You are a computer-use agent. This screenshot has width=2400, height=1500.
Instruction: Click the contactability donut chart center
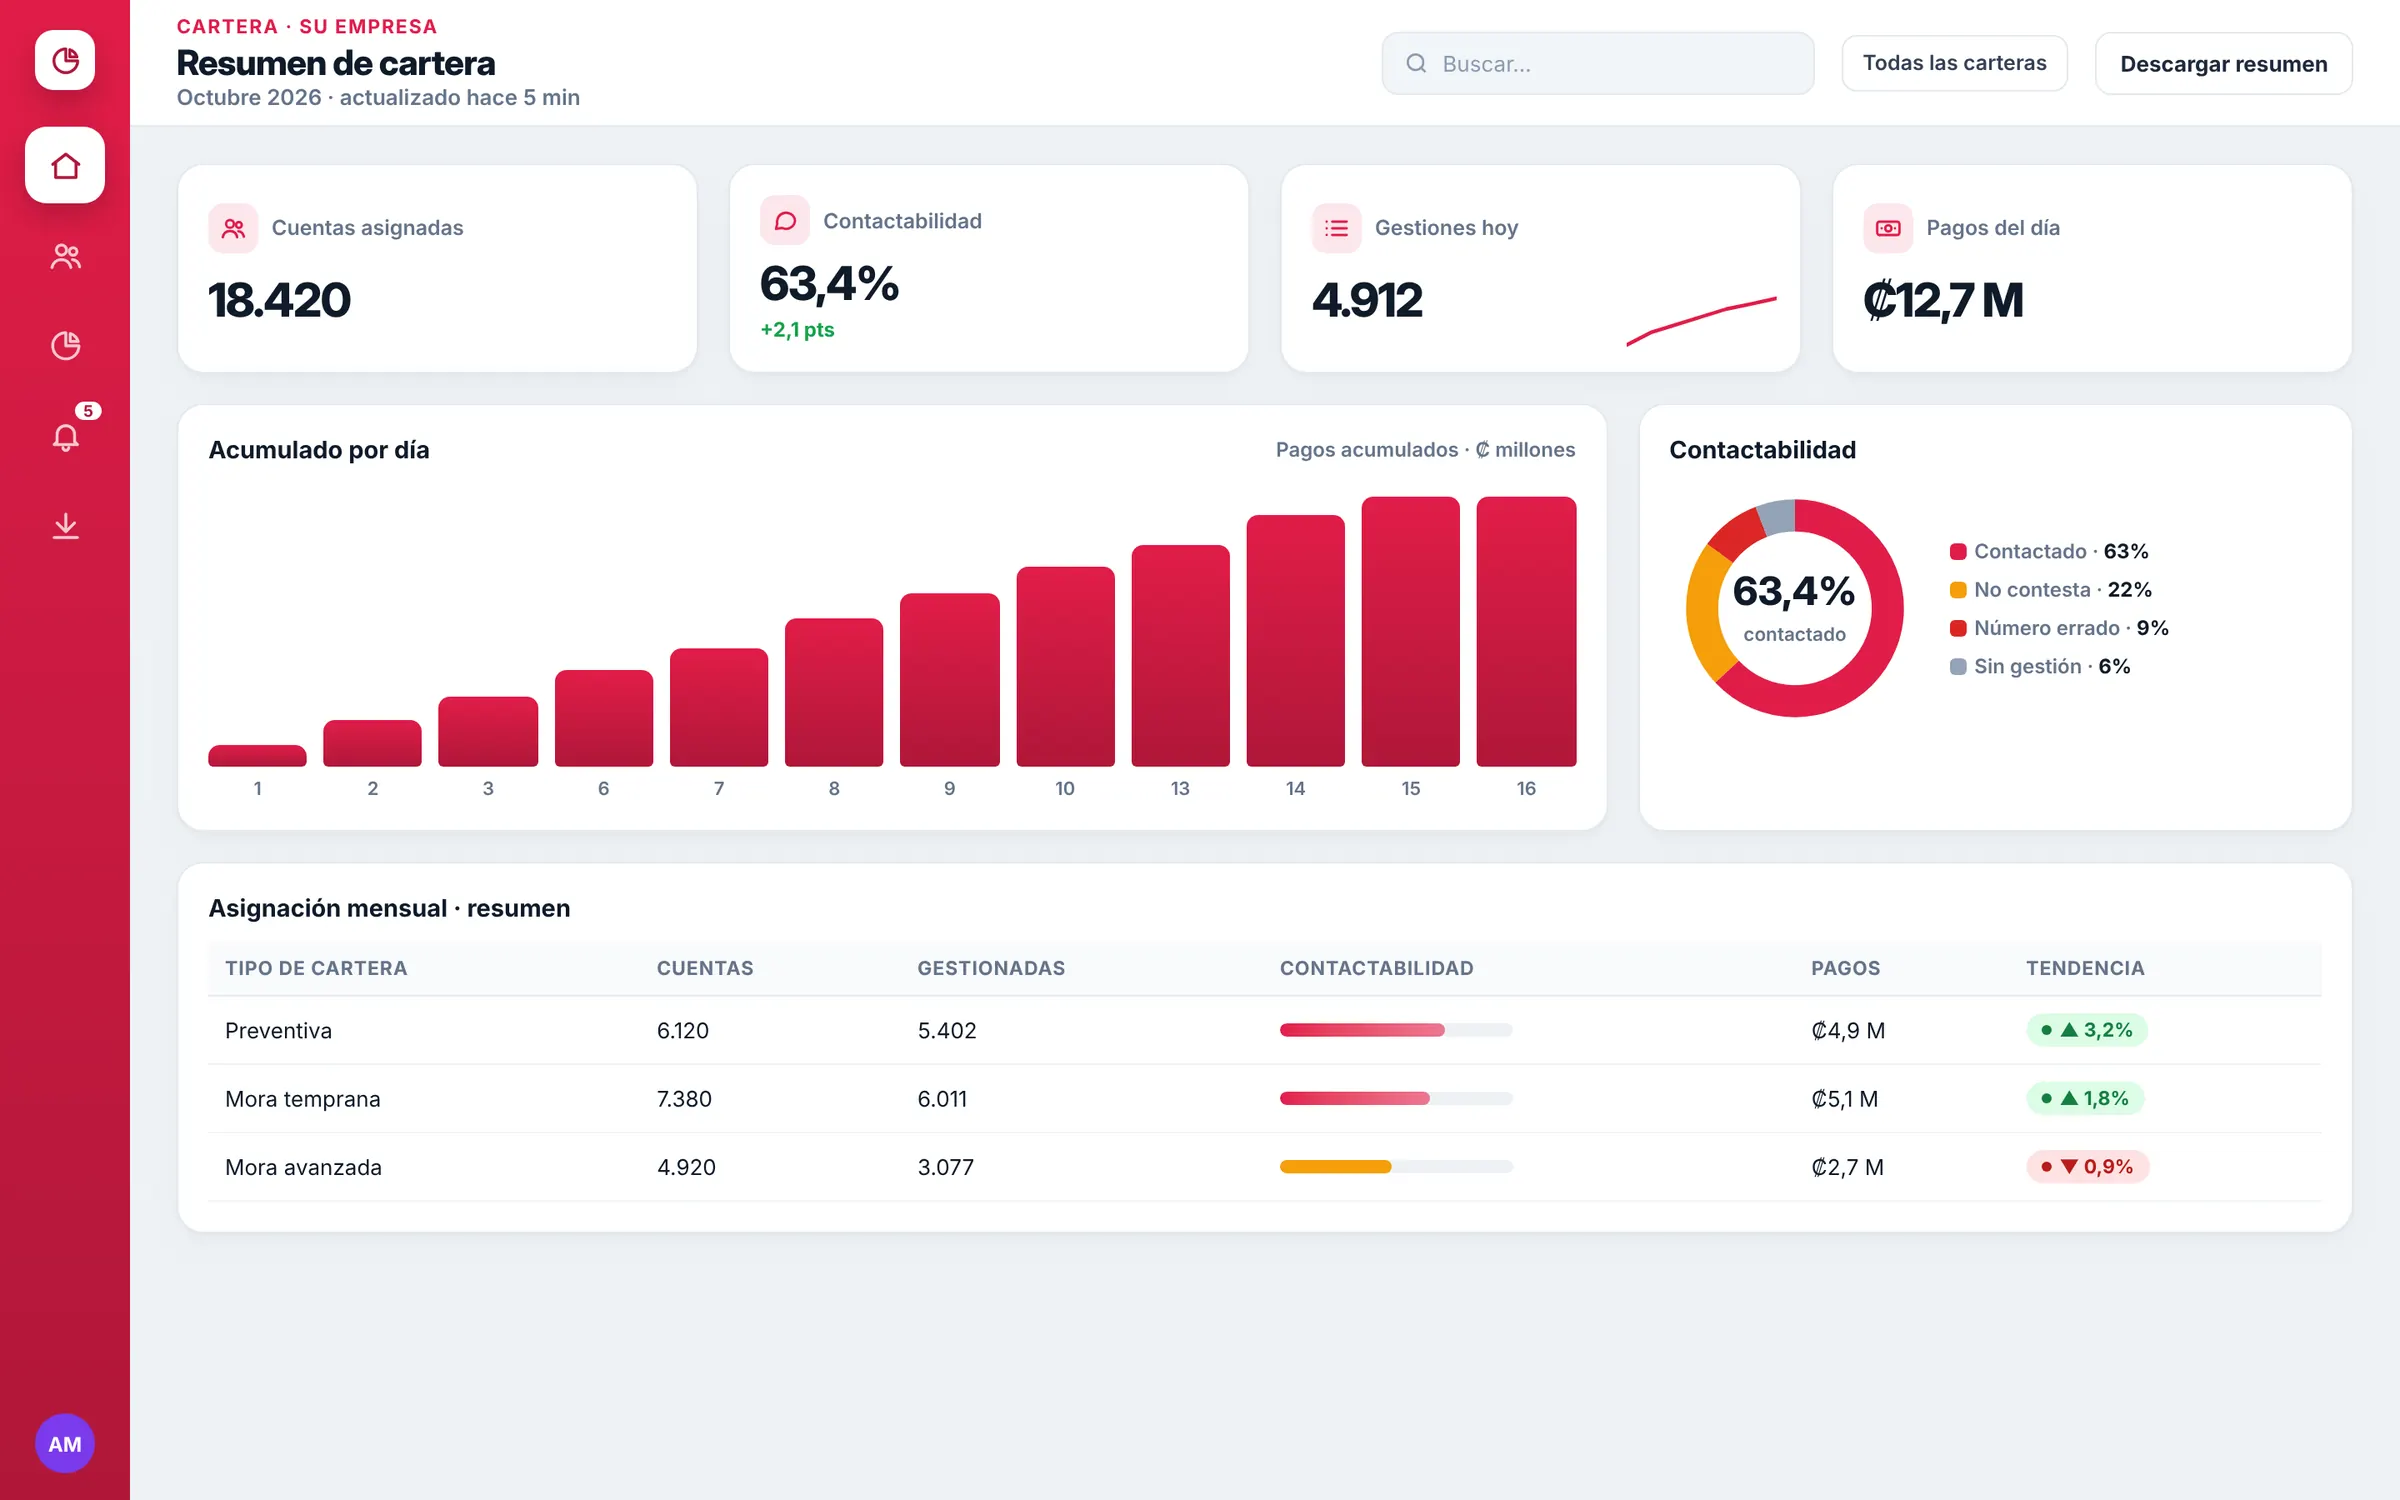(x=1794, y=608)
